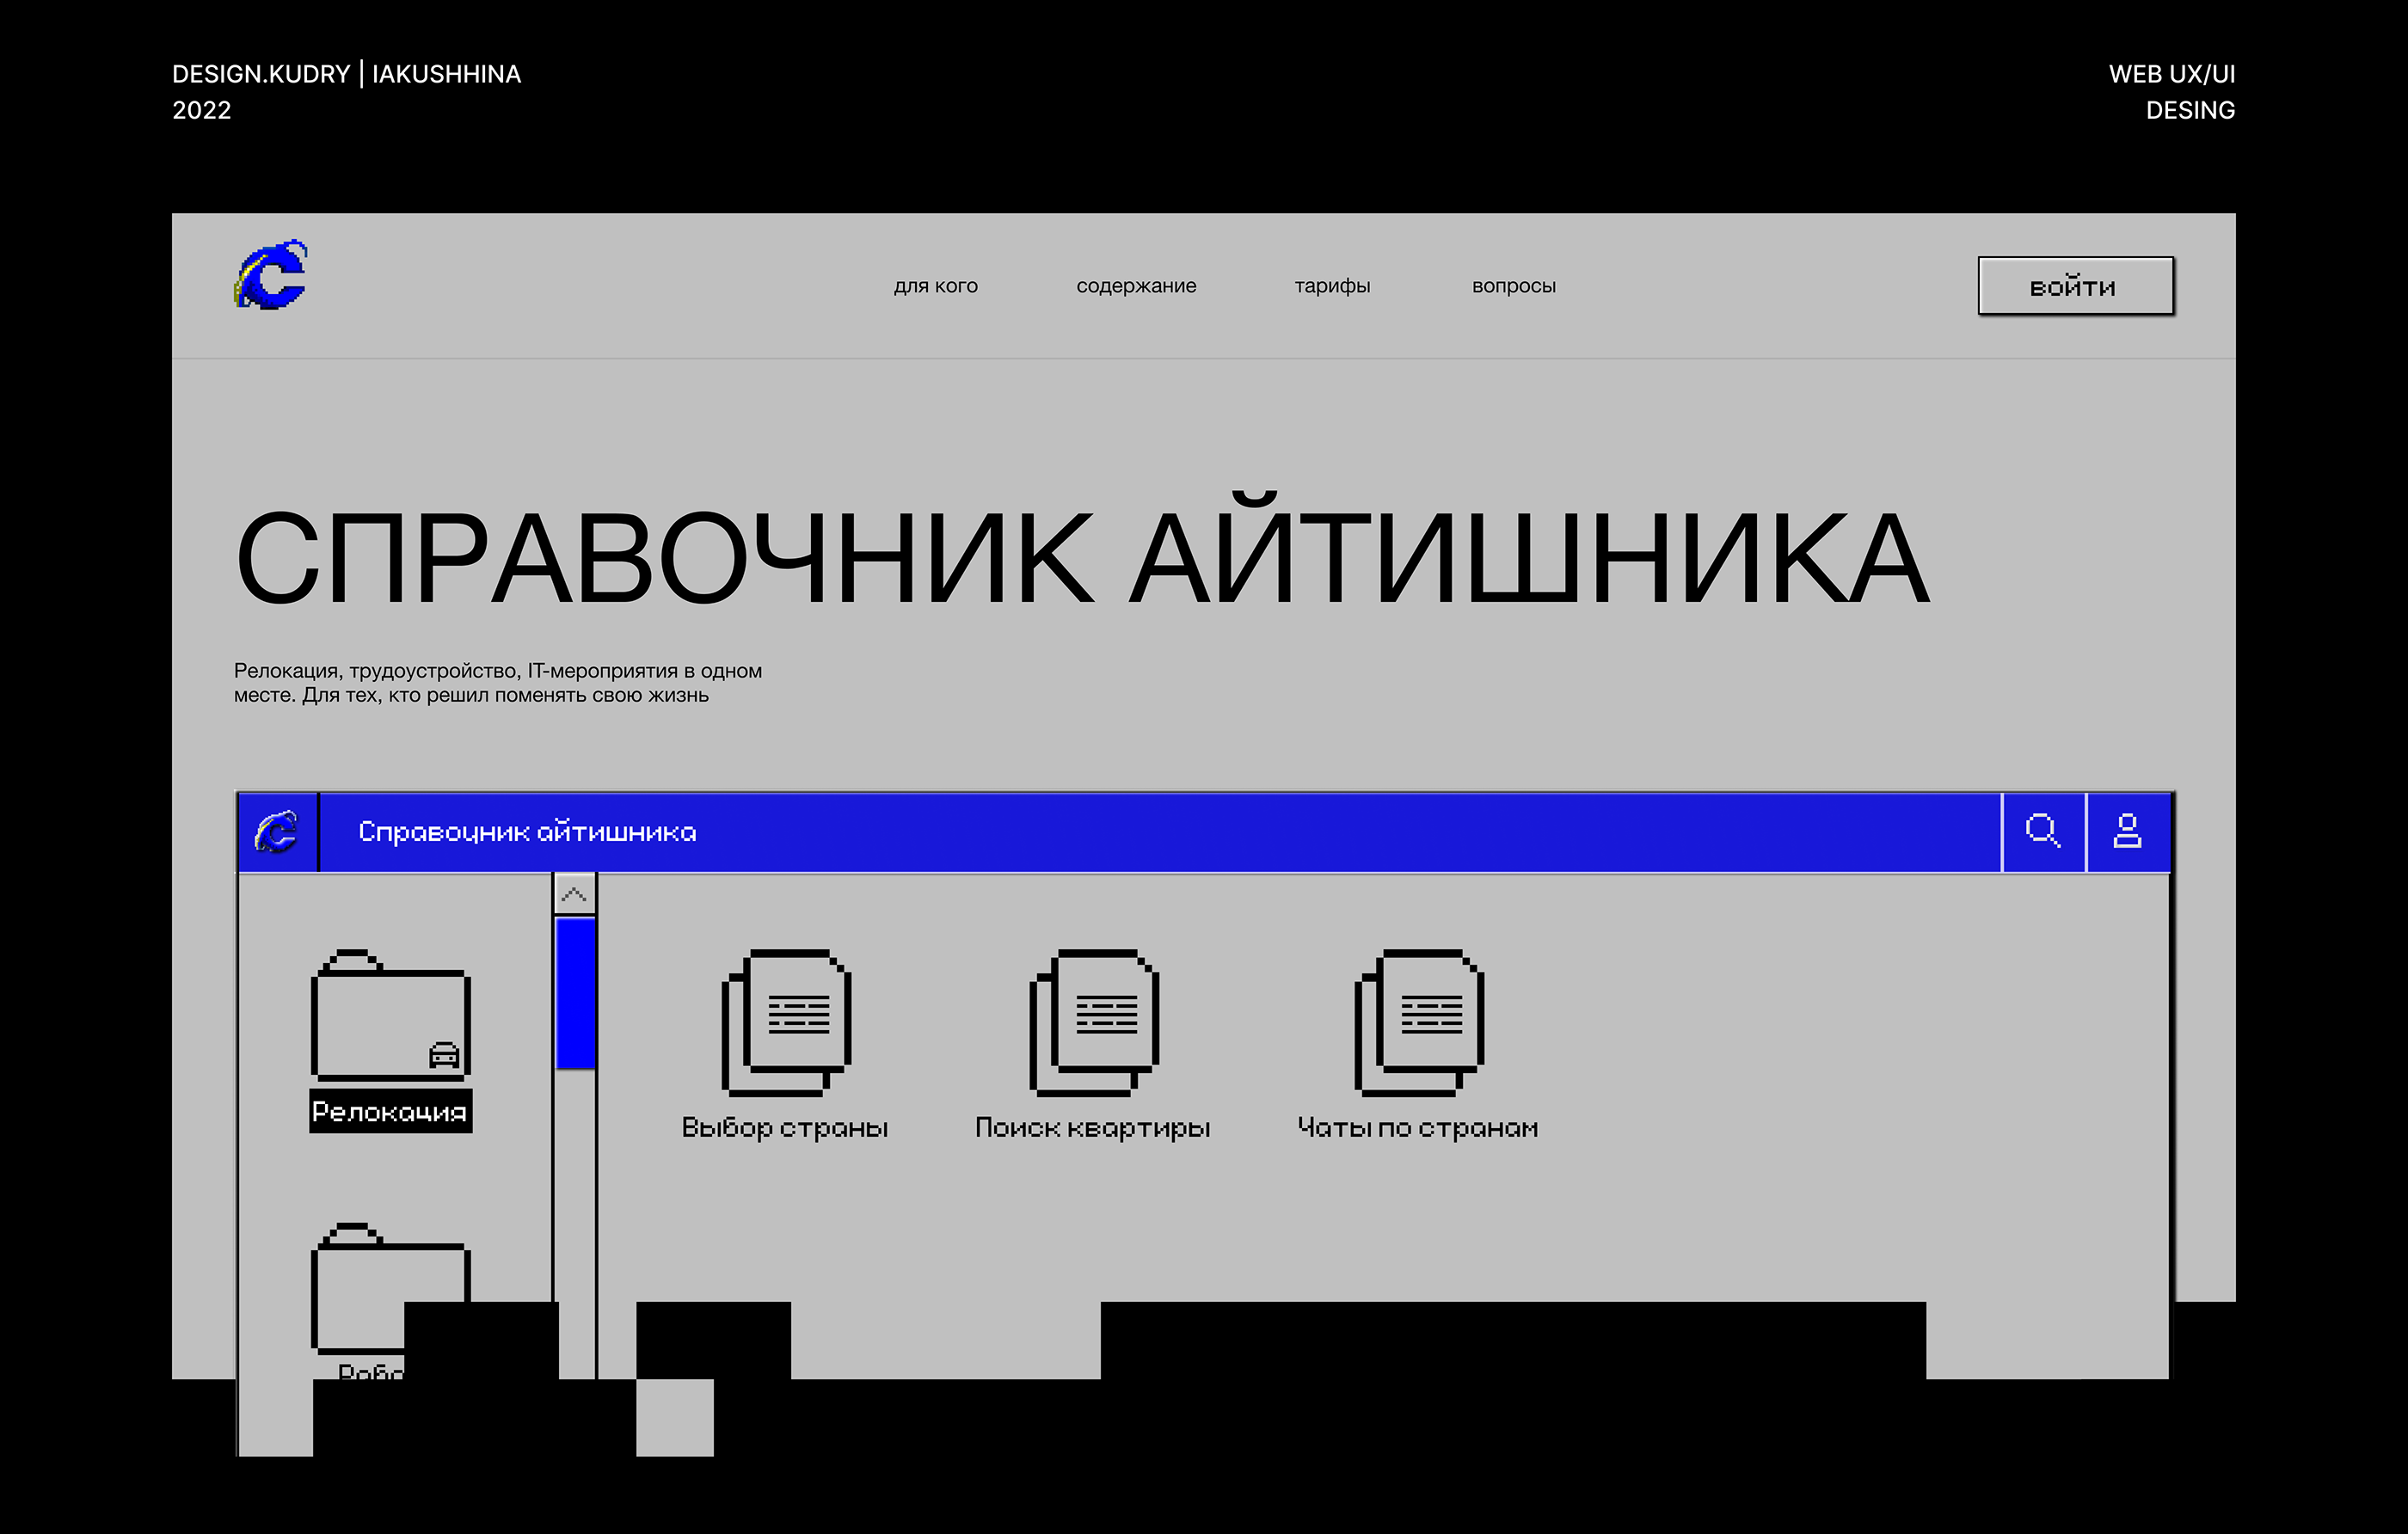Image resolution: width=2408 pixels, height=1534 pixels.
Task: Click the Выбор страны text label
Action: (x=785, y=1128)
